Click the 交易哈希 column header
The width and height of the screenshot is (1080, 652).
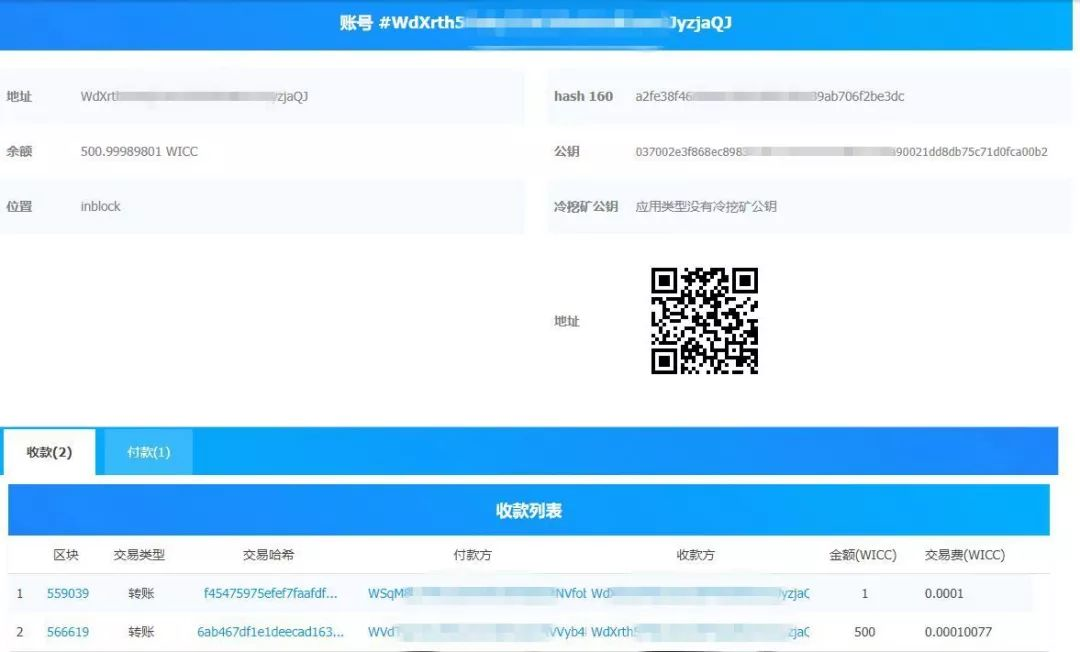[269, 555]
